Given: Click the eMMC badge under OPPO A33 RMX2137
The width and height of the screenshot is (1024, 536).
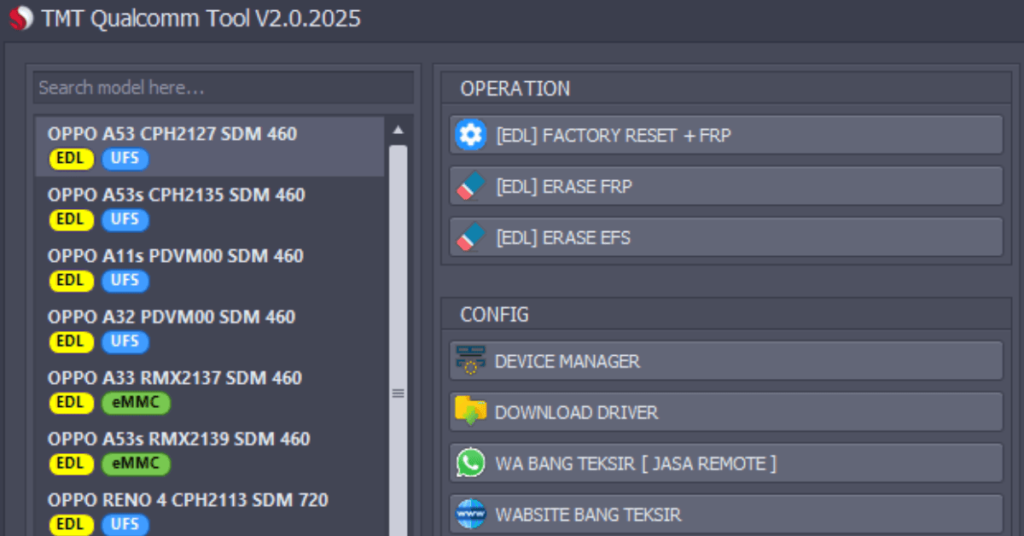Looking at the screenshot, I should (x=136, y=403).
